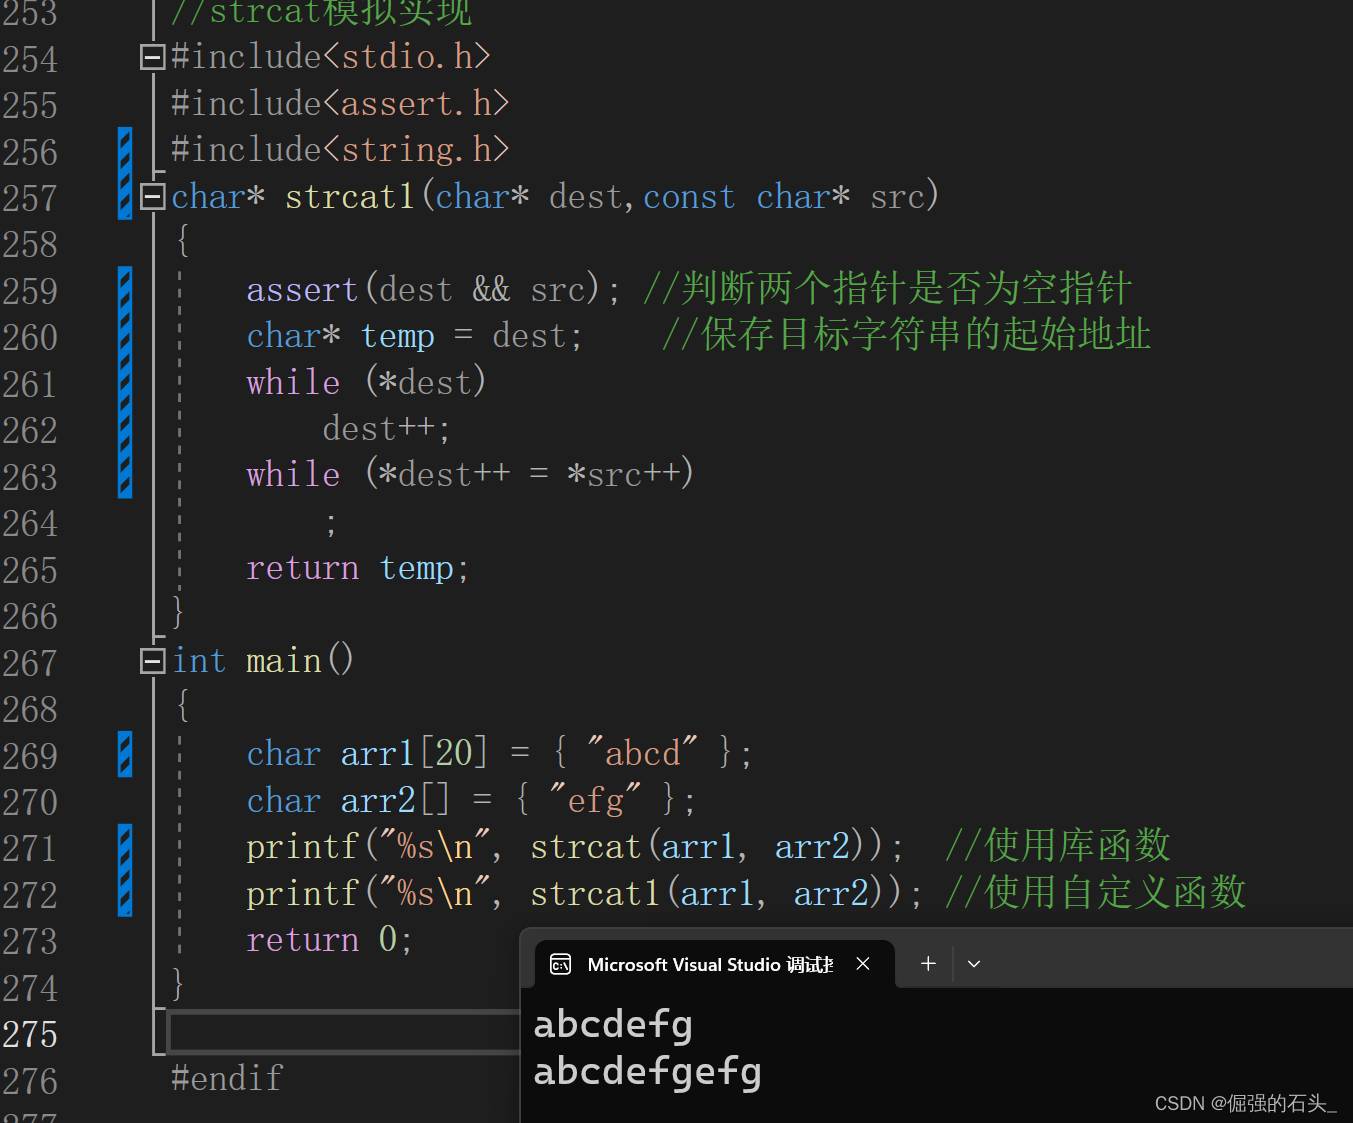Click line number 275 in the gutter

(x=30, y=1034)
